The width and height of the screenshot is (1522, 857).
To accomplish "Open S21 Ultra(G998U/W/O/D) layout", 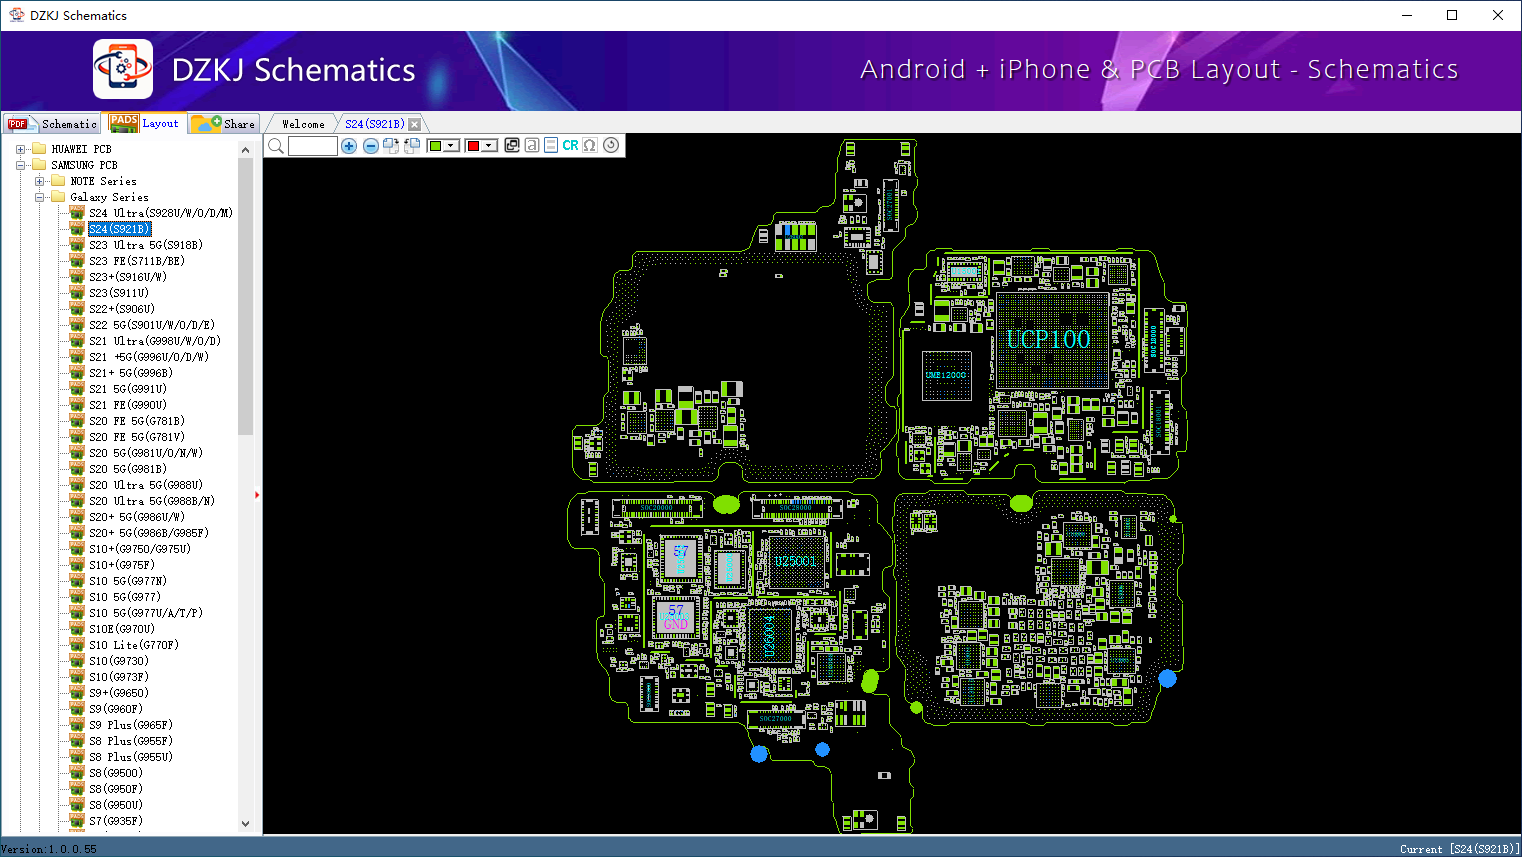I will point(155,341).
